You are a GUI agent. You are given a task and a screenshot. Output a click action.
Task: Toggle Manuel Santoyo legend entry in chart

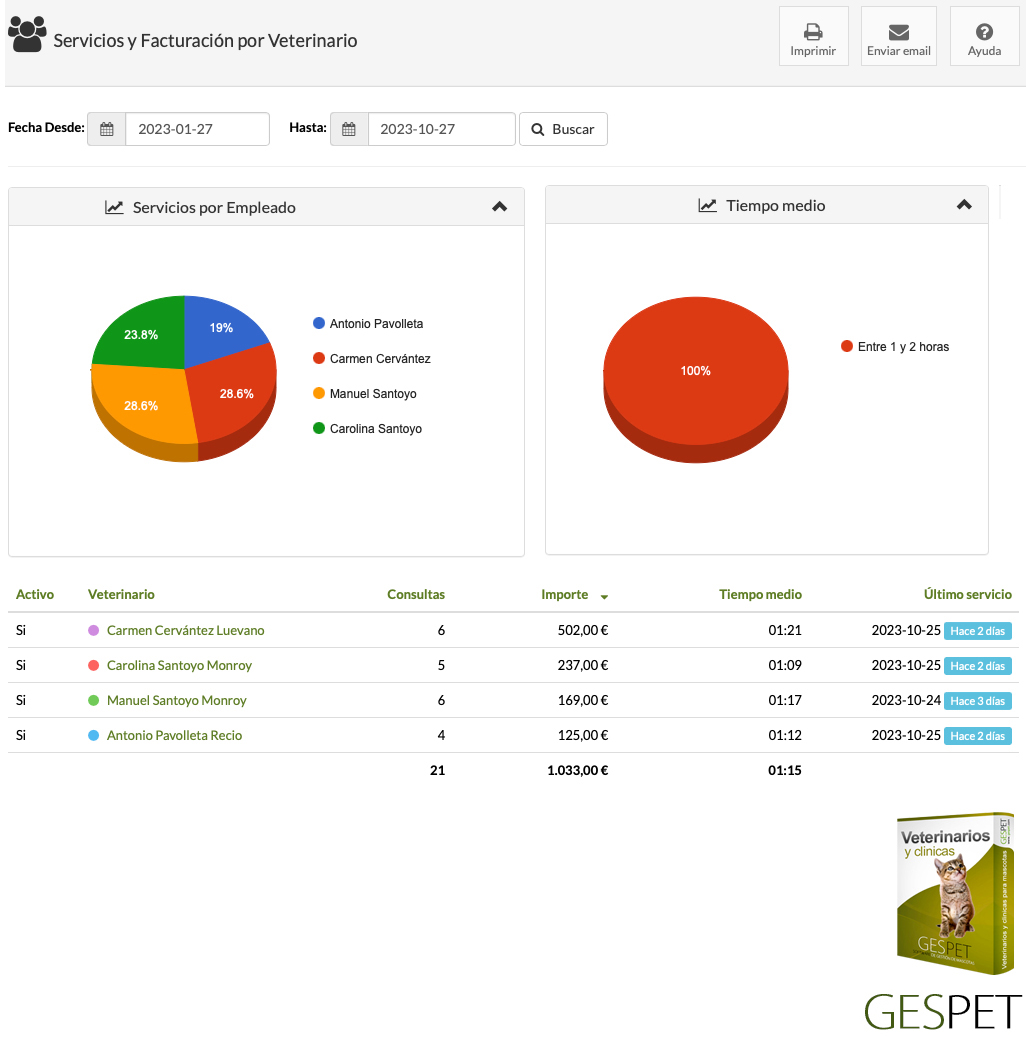click(x=372, y=394)
